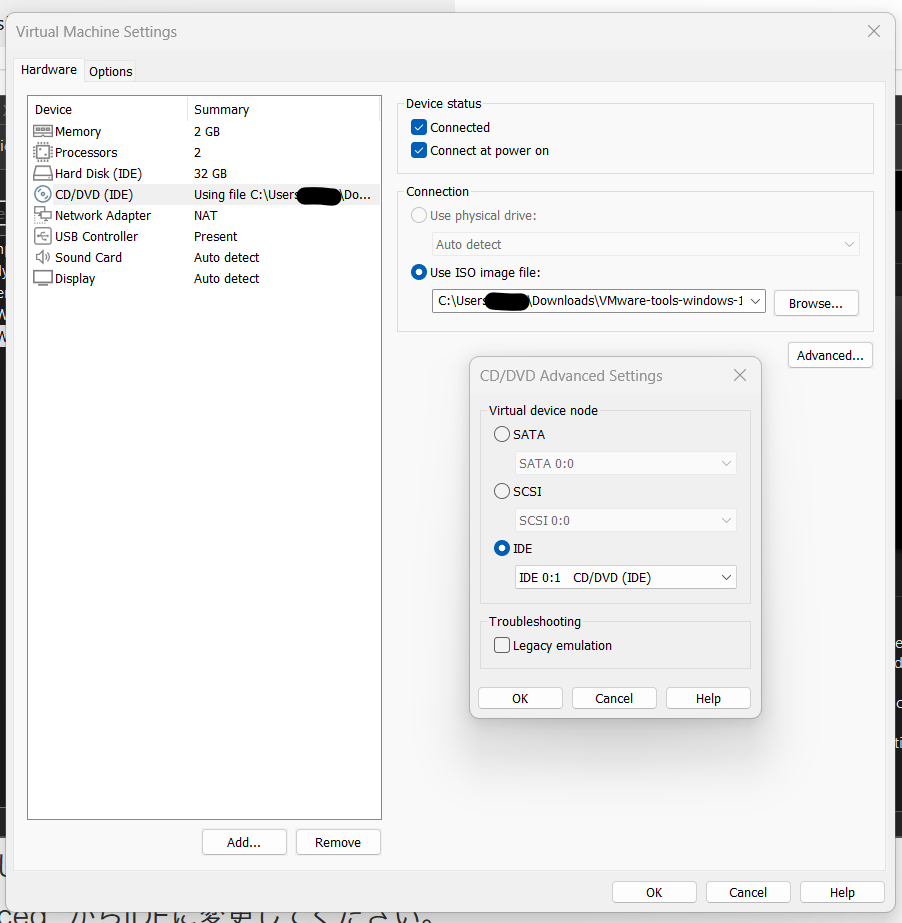The height and width of the screenshot is (923, 902).
Task: Choose the SCSI virtual device node
Action: pos(502,492)
